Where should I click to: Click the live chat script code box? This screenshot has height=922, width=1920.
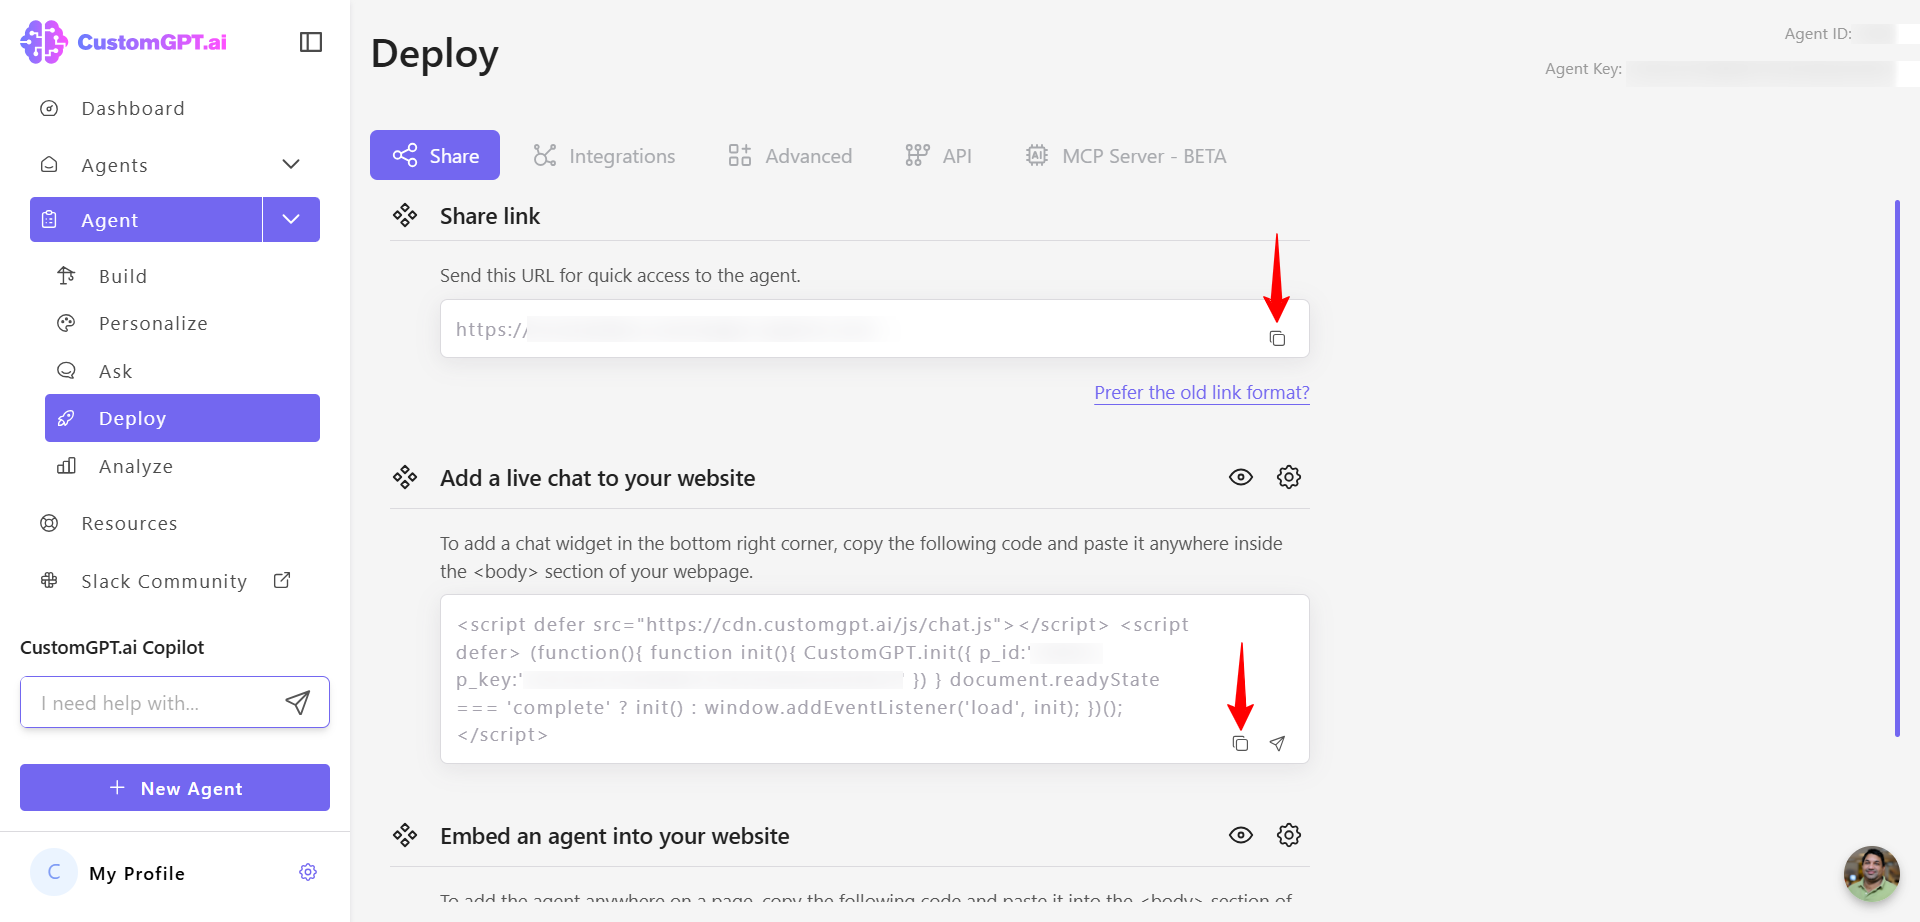(x=875, y=679)
